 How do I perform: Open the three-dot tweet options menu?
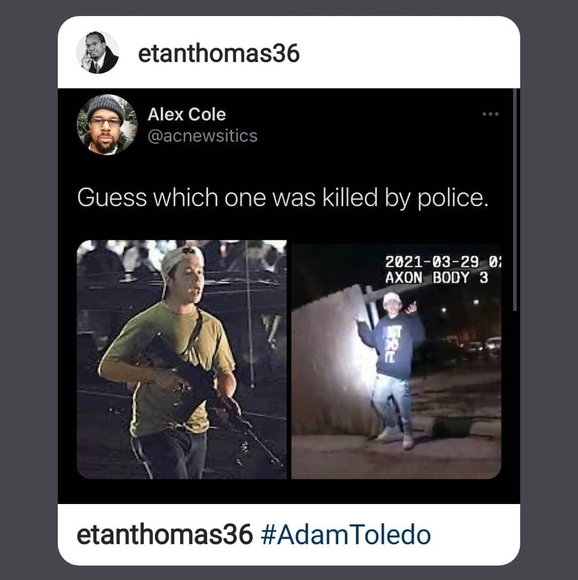[x=490, y=114]
